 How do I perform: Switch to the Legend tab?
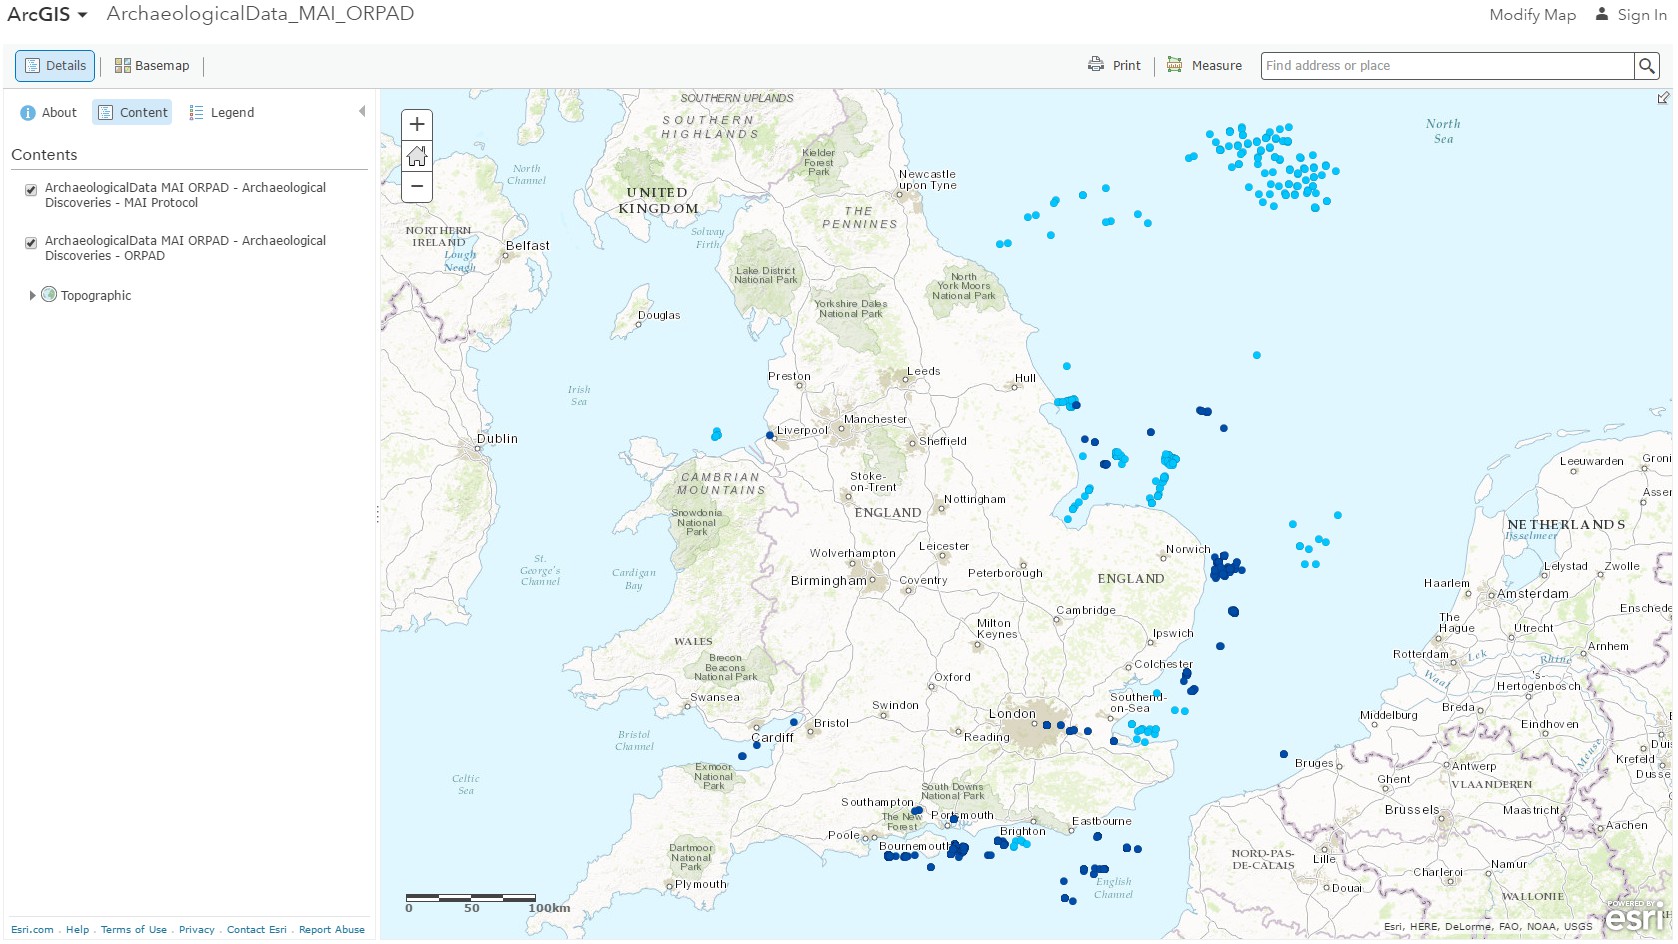222,113
